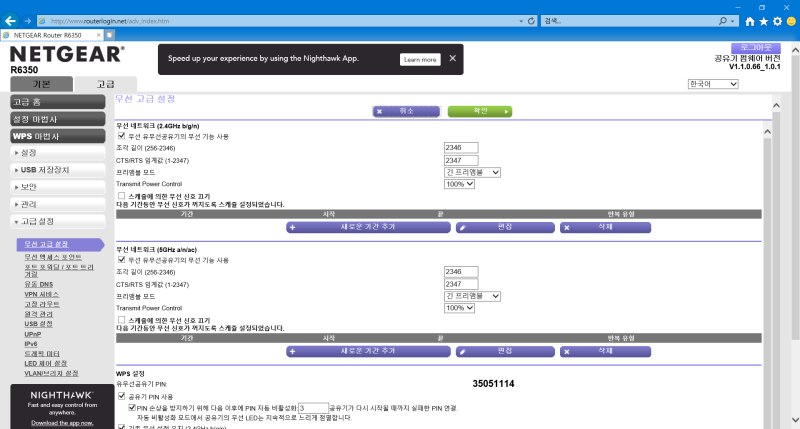
Task: Open the browser home page icon
Action: [x=749, y=21]
